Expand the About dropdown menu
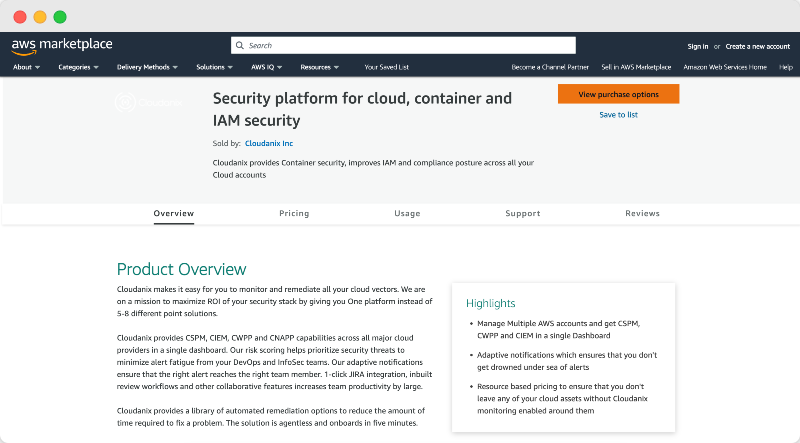 coord(27,67)
